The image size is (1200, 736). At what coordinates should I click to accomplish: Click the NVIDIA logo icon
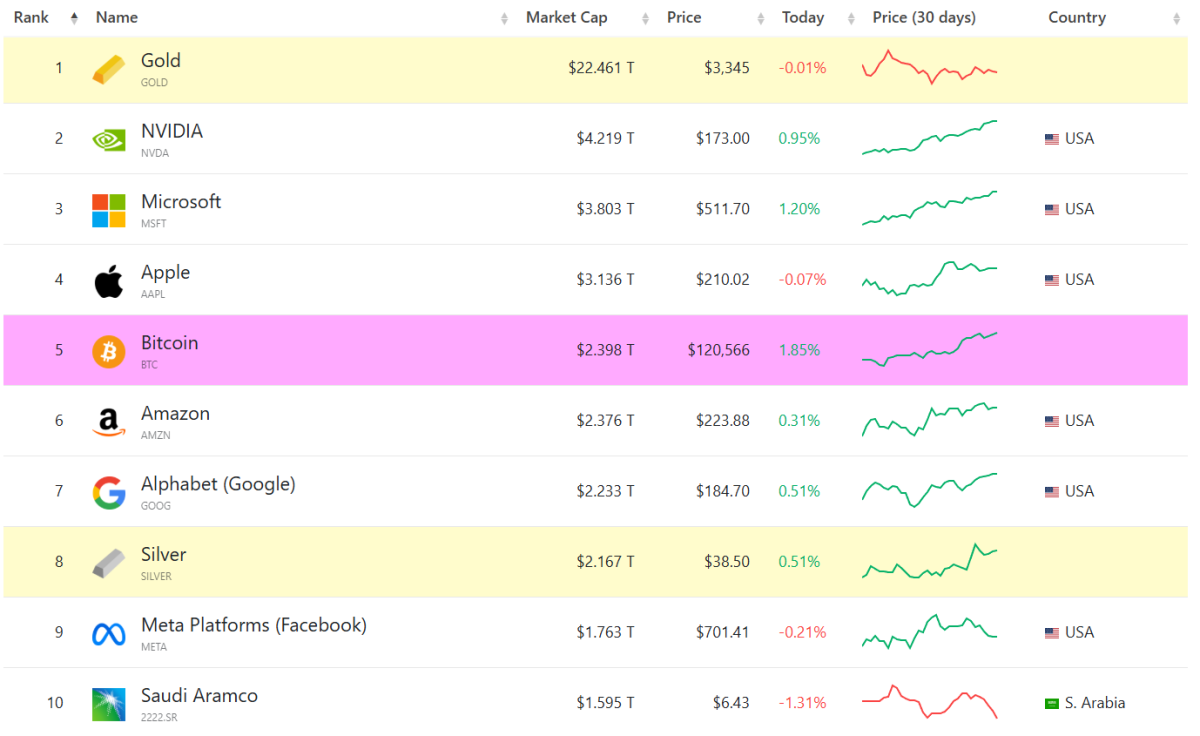109,140
